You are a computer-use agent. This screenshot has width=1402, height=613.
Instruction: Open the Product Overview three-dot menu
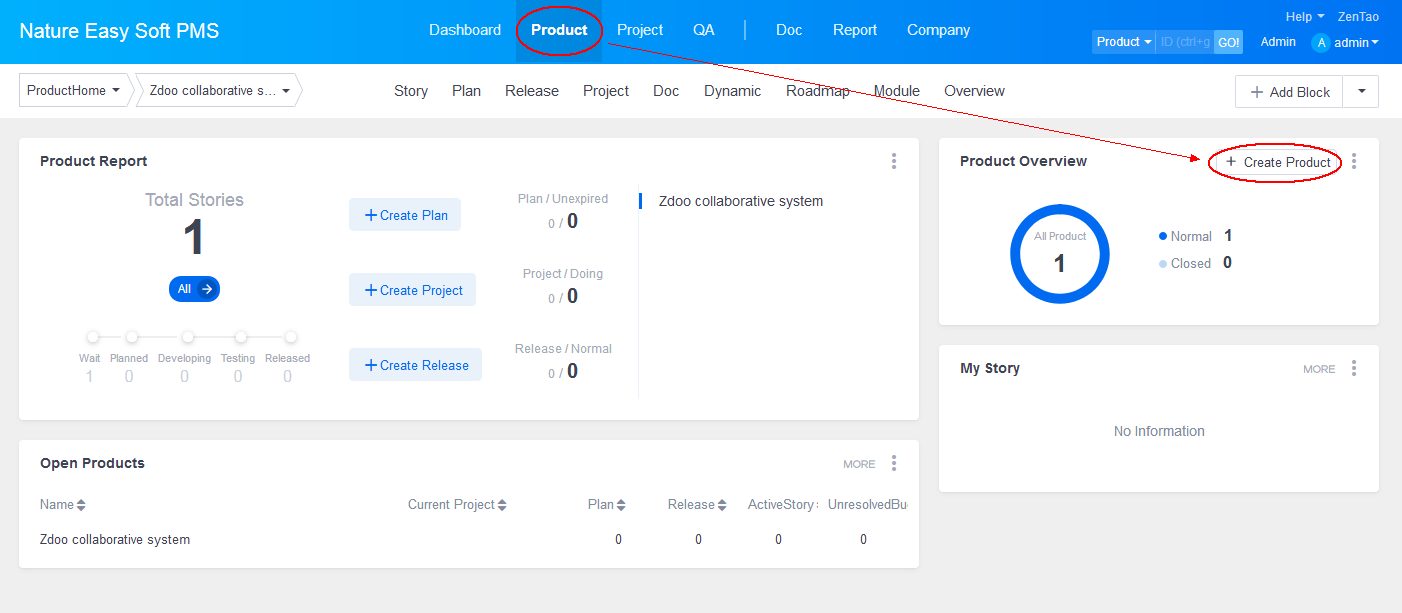tap(1354, 161)
